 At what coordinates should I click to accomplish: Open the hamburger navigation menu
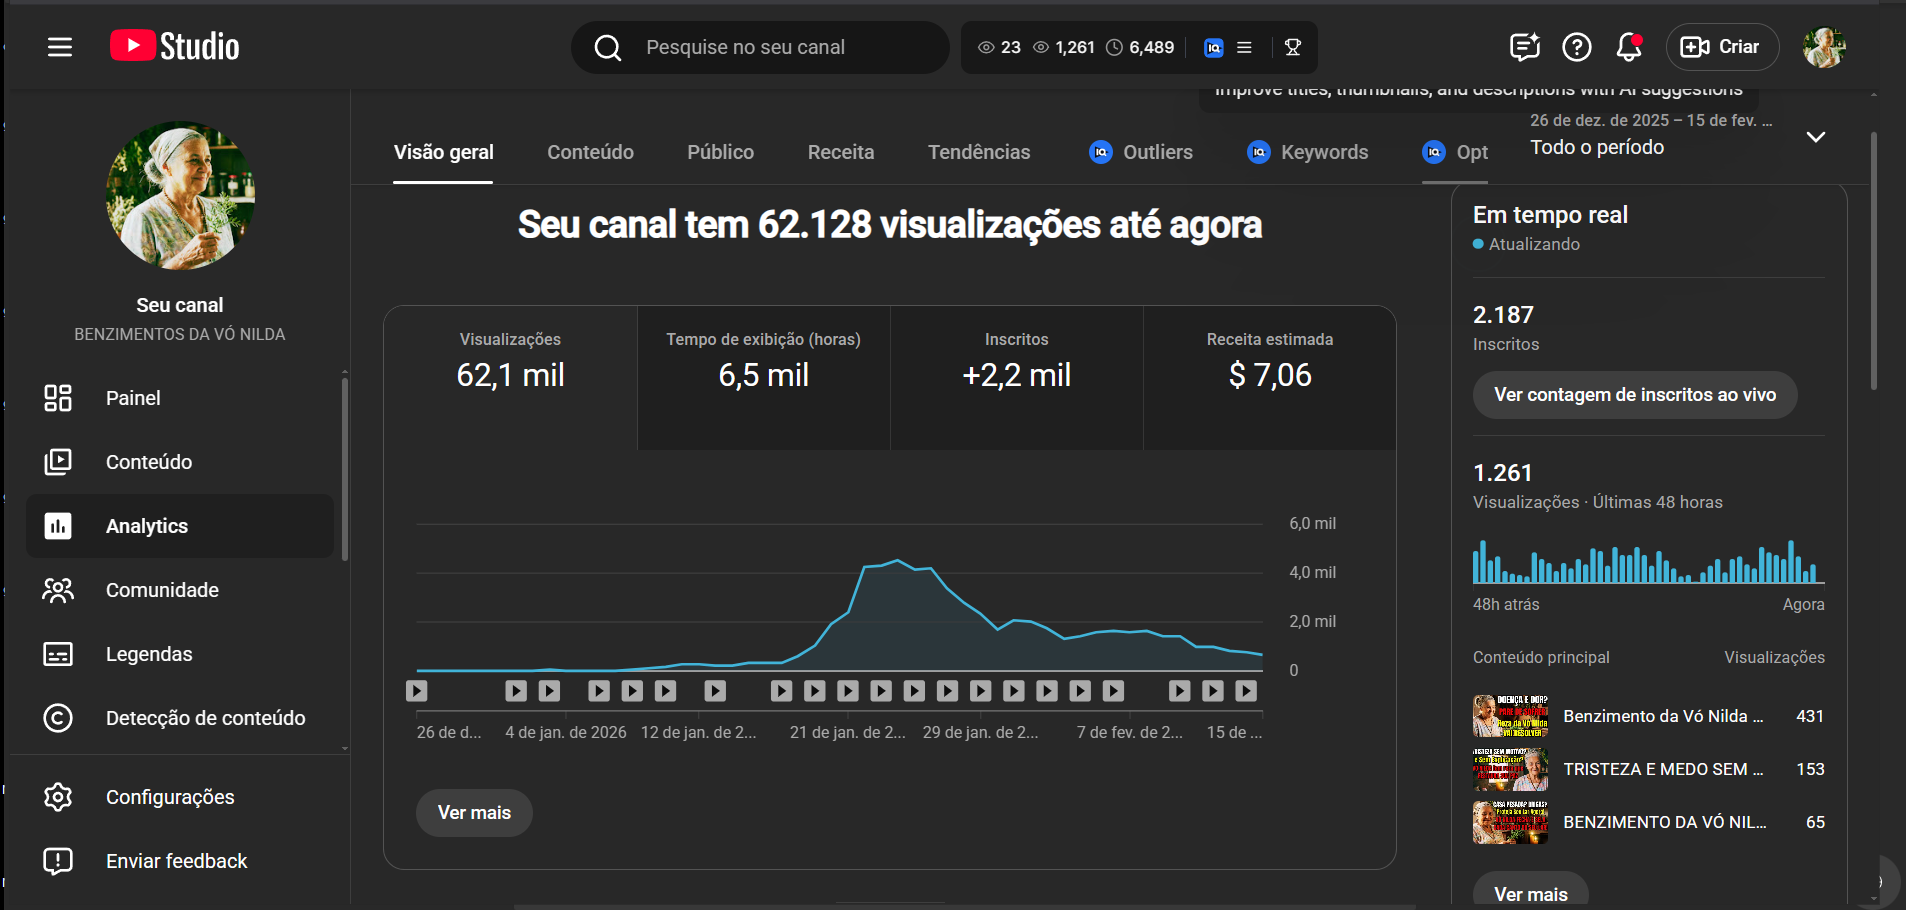[60, 47]
